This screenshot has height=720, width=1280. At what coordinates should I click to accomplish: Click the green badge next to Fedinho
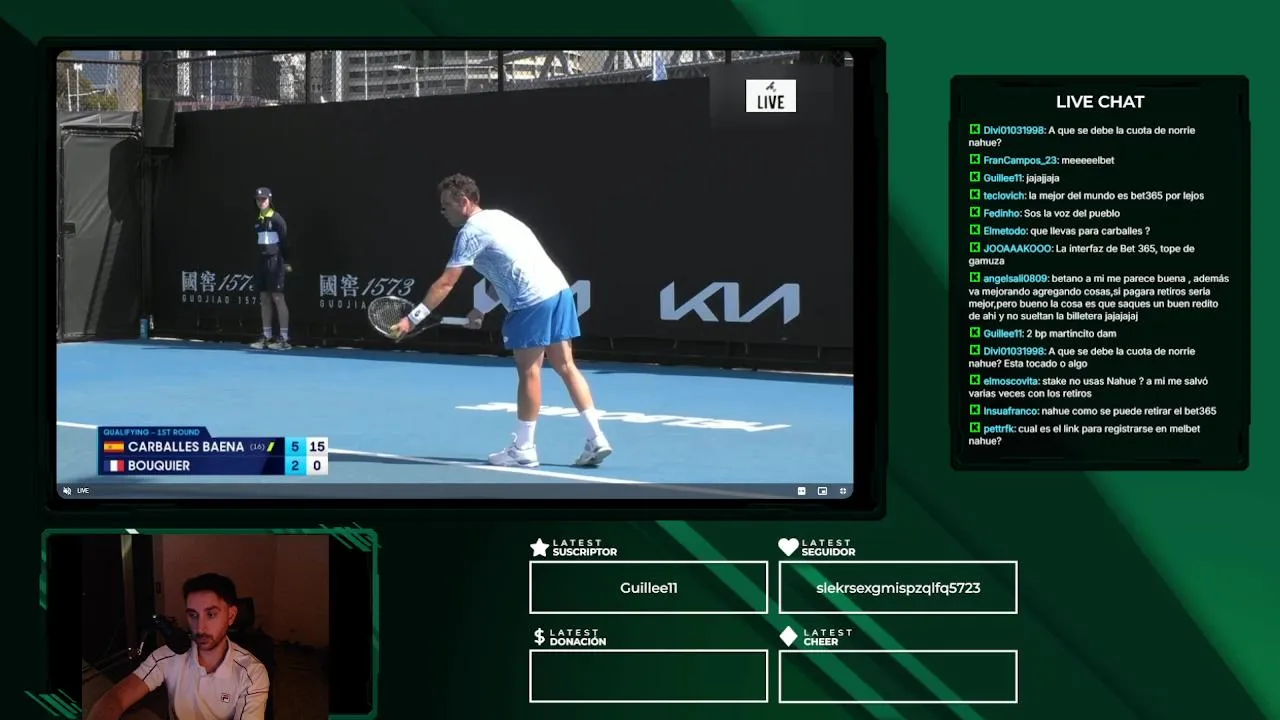tap(974, 212)
